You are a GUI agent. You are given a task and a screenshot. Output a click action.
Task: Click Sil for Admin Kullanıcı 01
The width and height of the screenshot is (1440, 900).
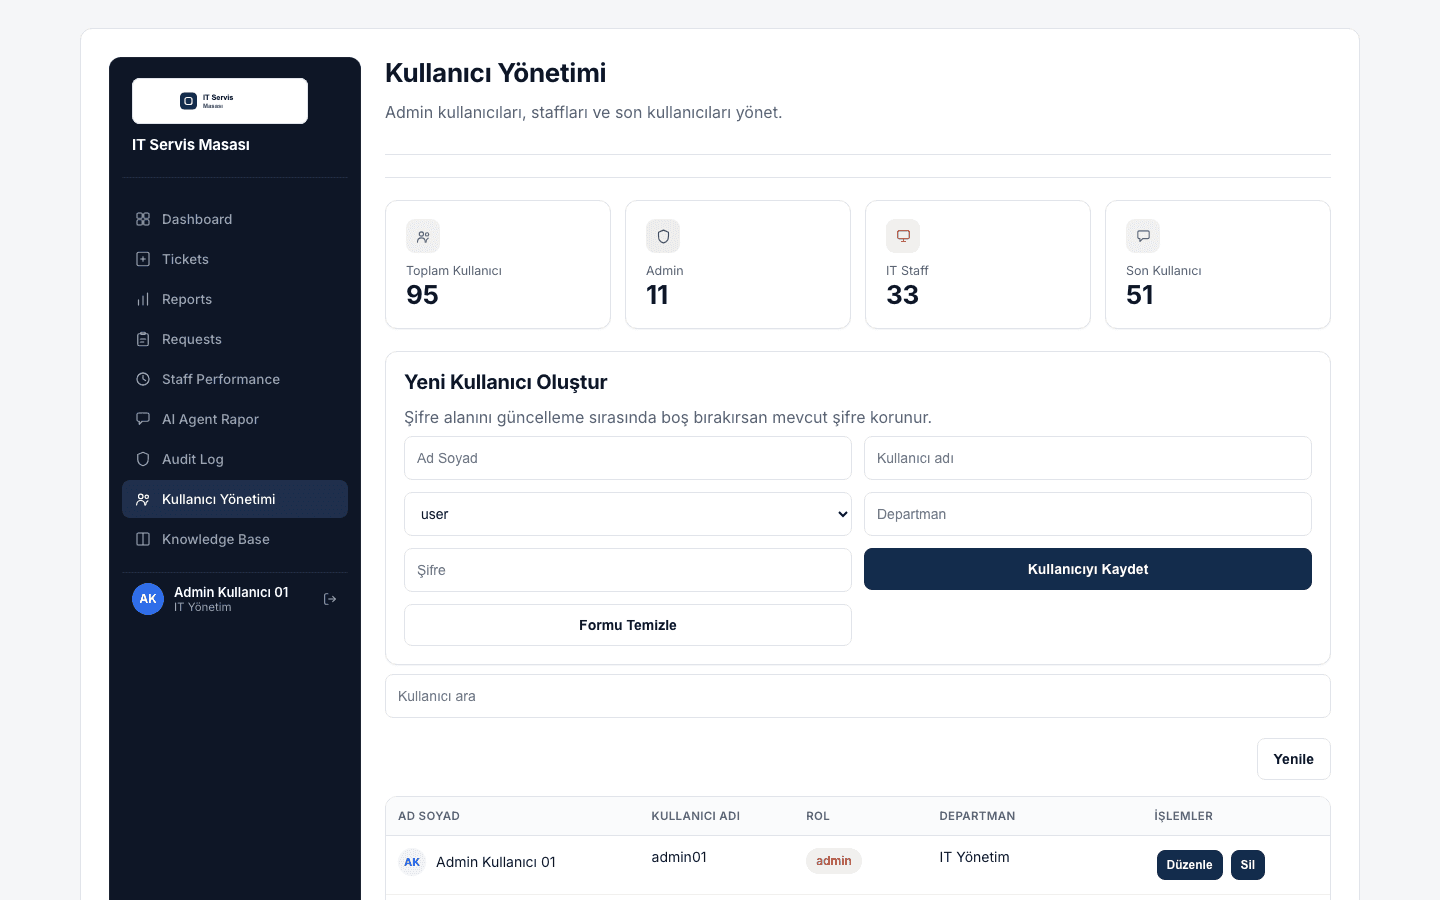pos(1248,865)
